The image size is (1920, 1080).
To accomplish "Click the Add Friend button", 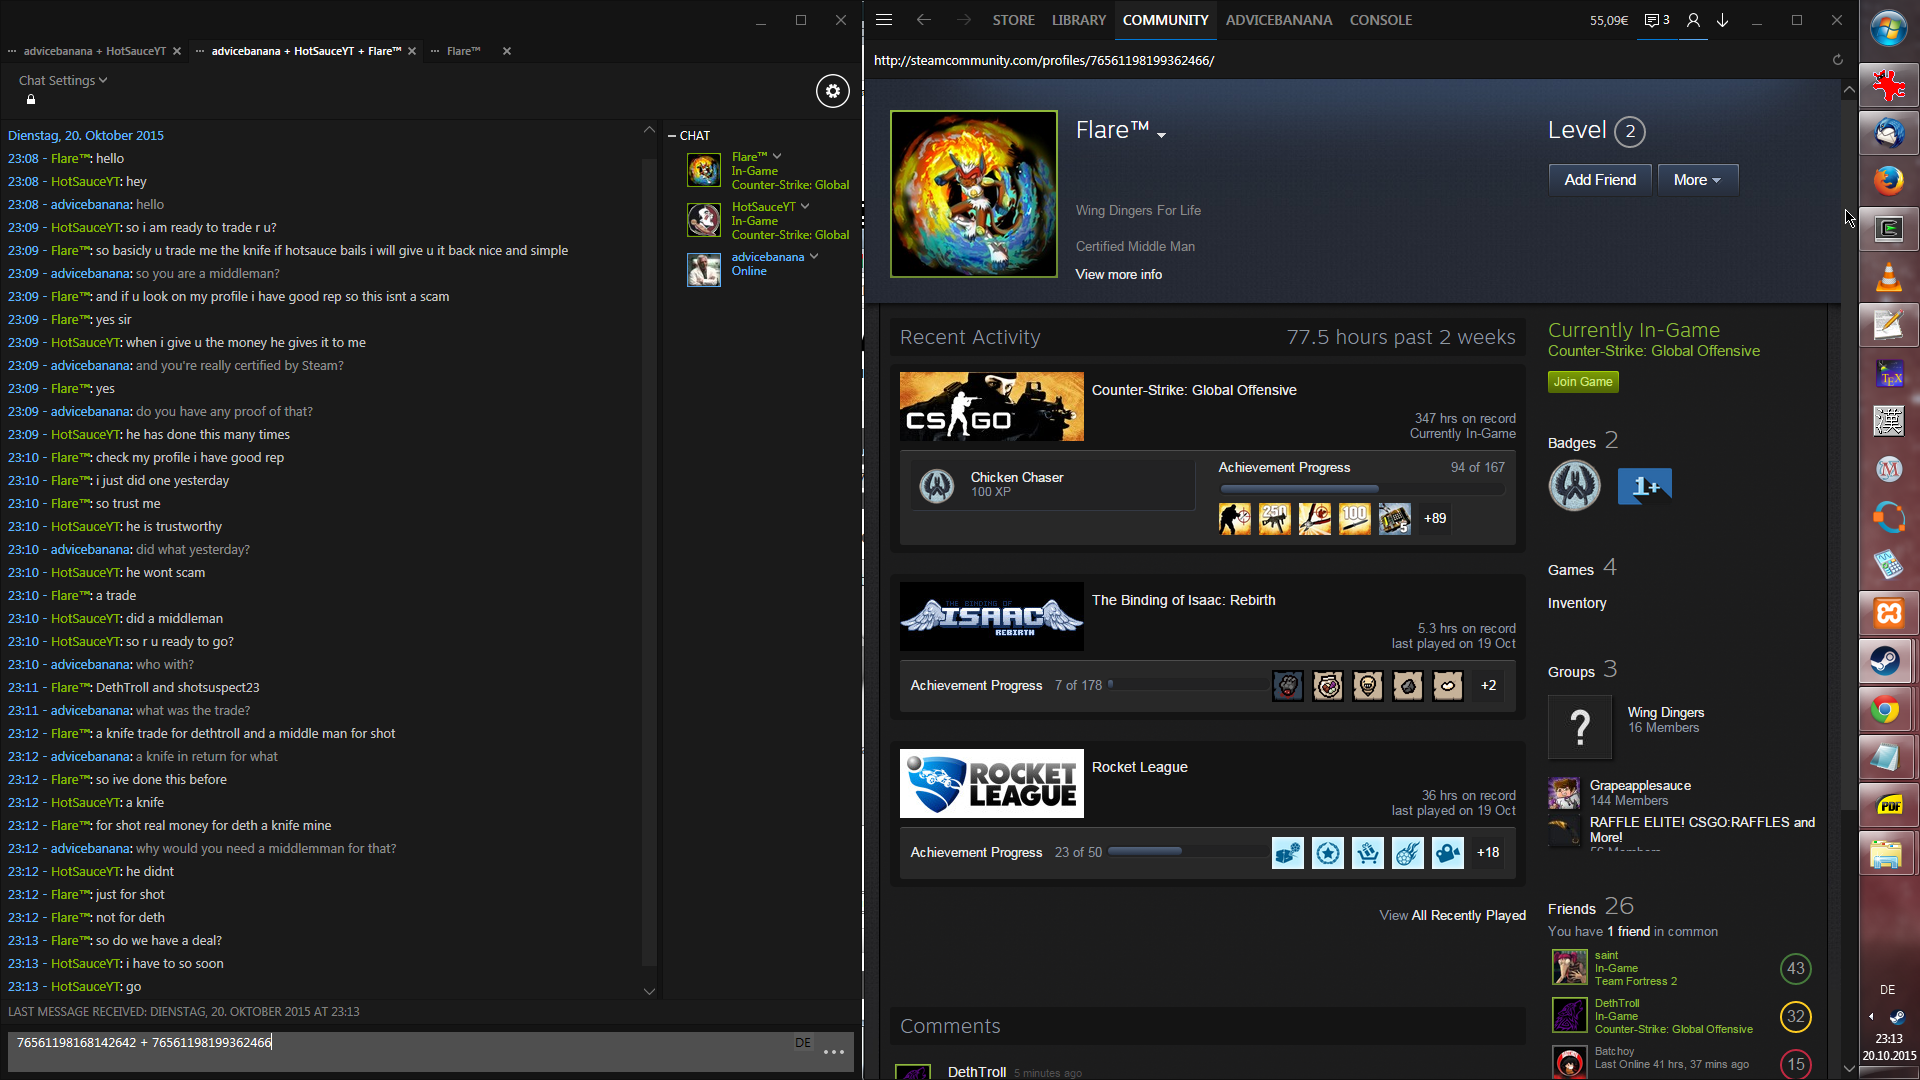I will tap(1599, 180).
